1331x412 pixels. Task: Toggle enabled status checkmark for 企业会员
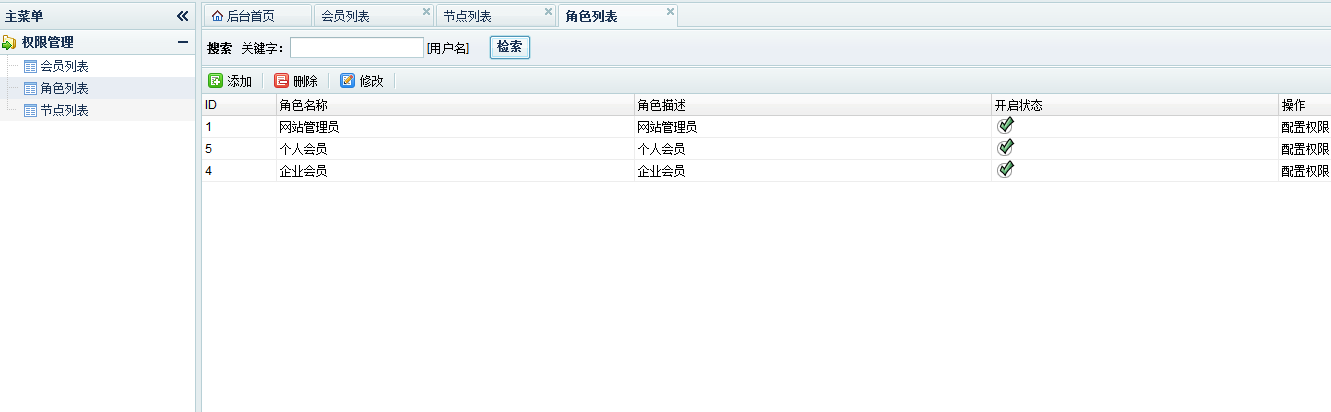(1006, 169)
